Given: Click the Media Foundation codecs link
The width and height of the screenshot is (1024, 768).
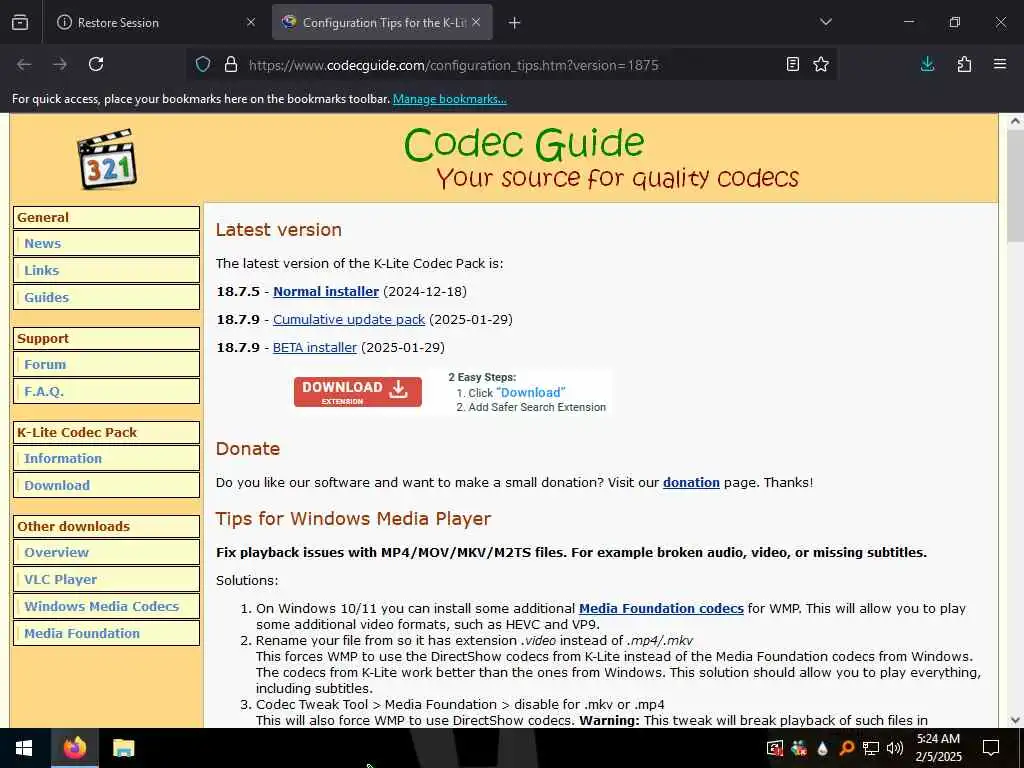Looking at the screenshot, I should [661, 609].
